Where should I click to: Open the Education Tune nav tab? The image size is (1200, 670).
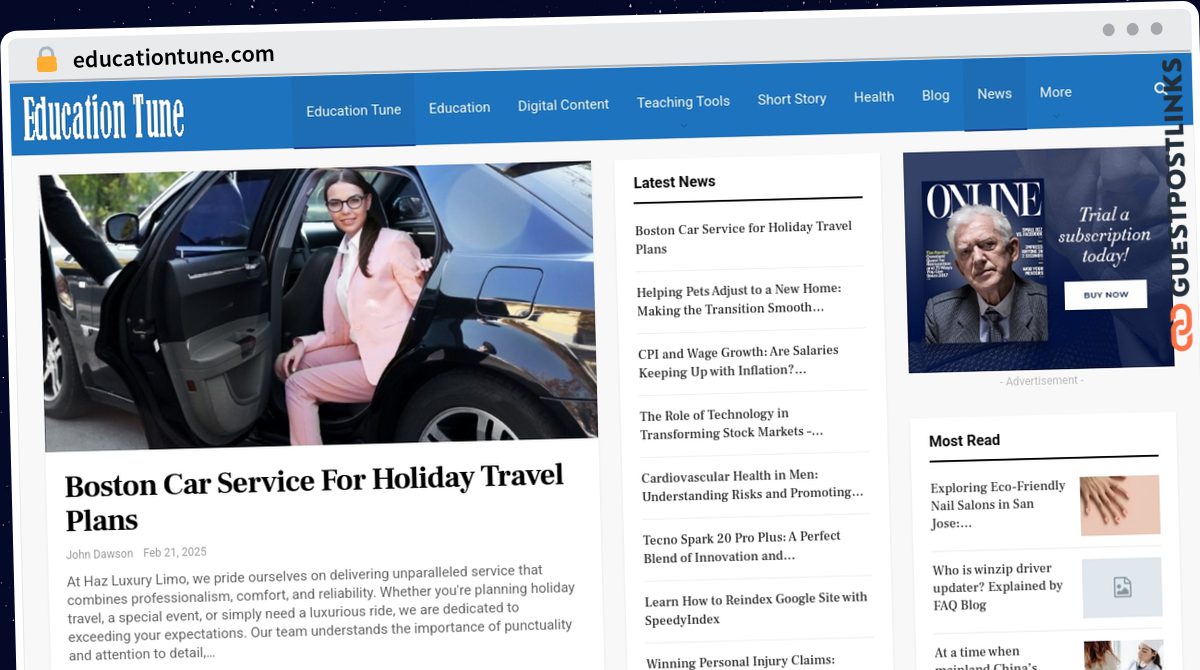click(x=353, y=111)
